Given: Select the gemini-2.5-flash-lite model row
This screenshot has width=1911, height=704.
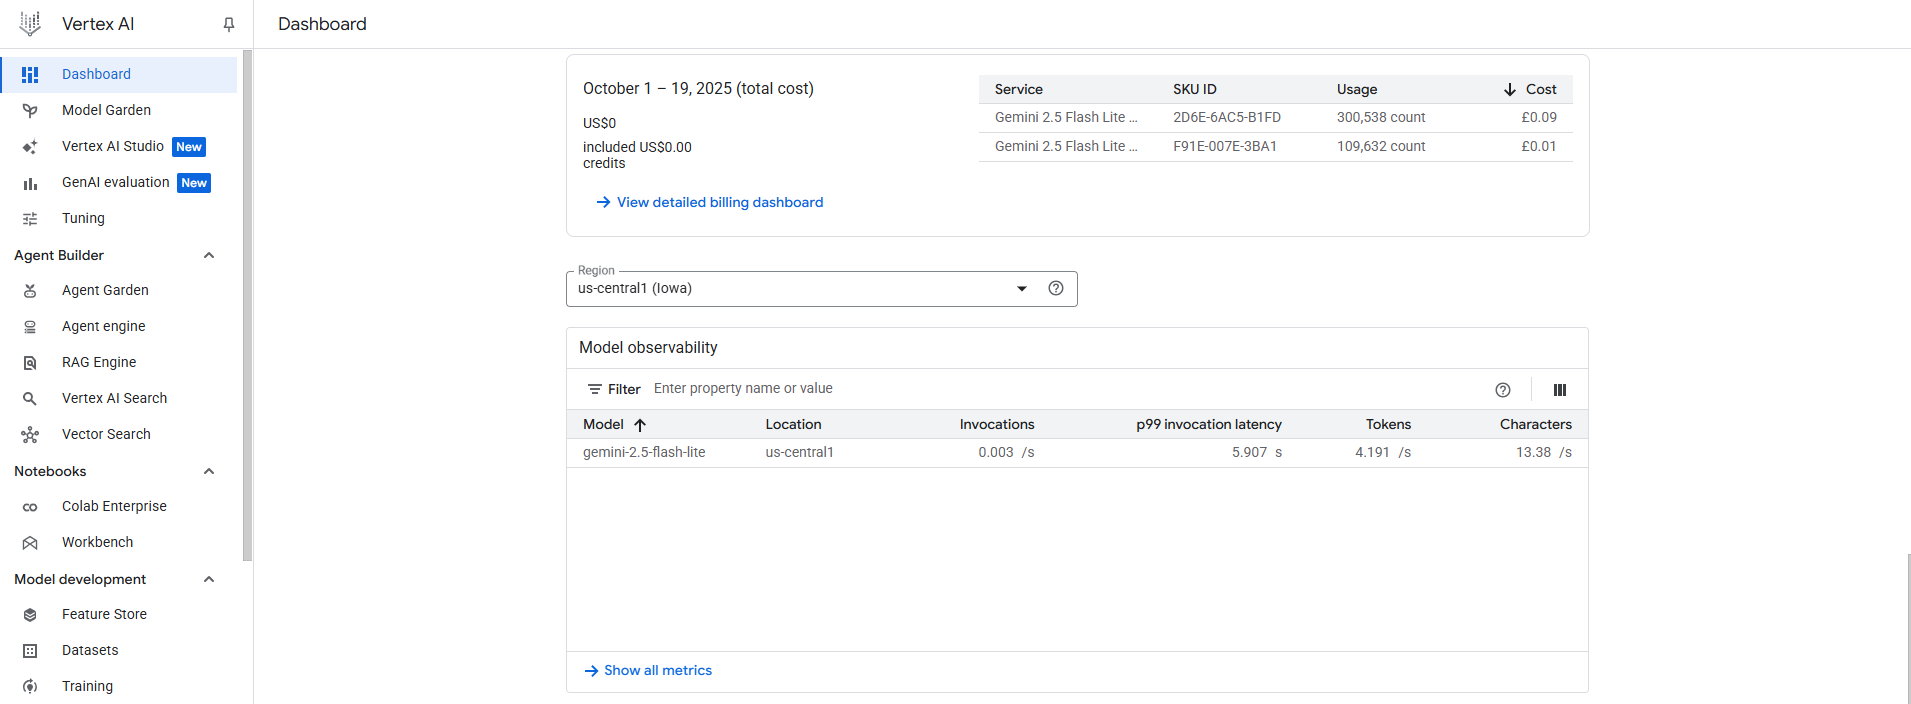Looking at the screenshot, I should pyautogui.click(x=1077, y=453).
